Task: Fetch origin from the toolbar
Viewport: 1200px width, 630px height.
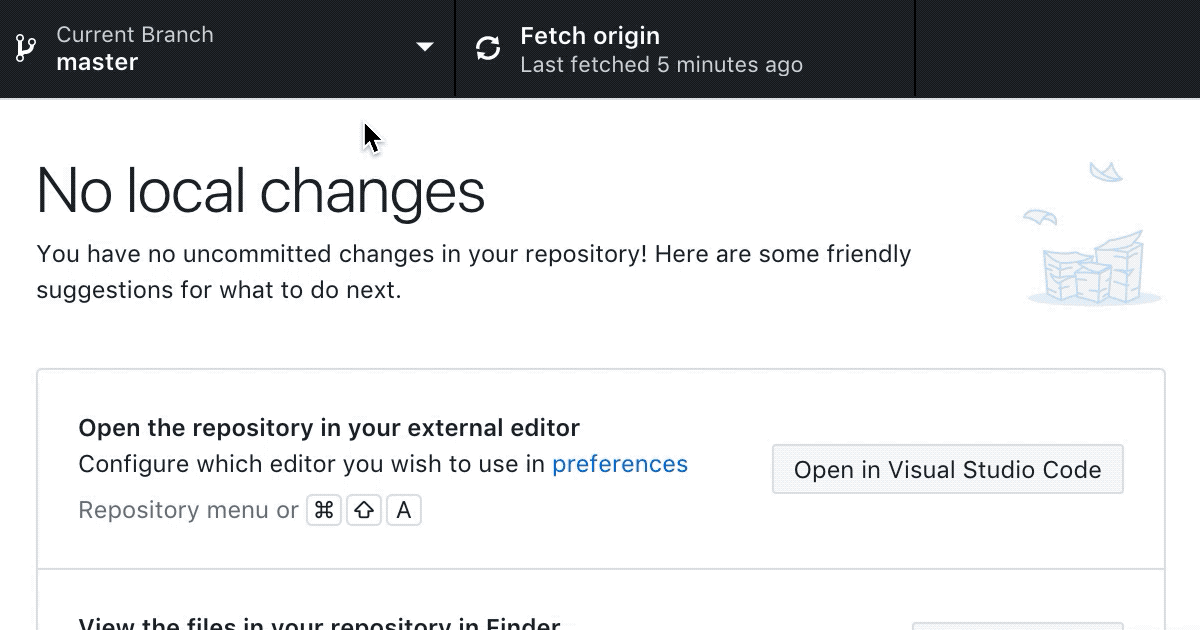Action: 685,48
